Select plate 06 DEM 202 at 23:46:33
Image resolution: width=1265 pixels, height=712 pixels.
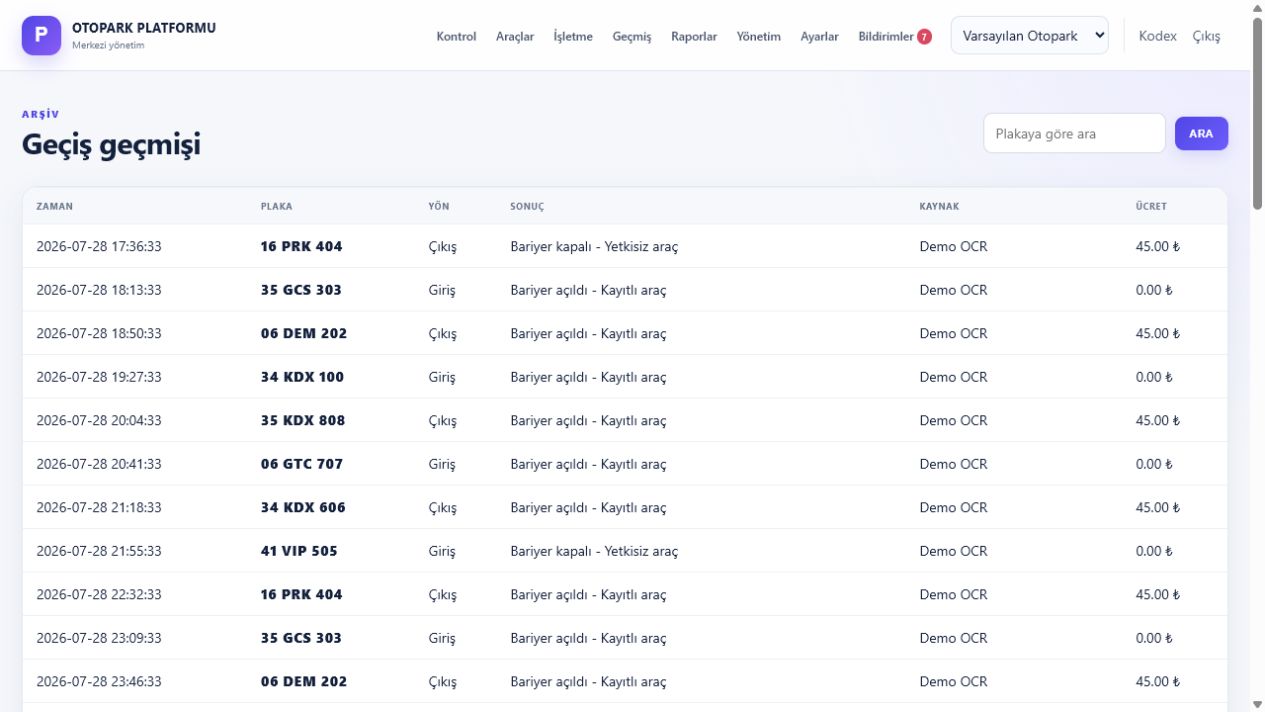coord(304,681)
